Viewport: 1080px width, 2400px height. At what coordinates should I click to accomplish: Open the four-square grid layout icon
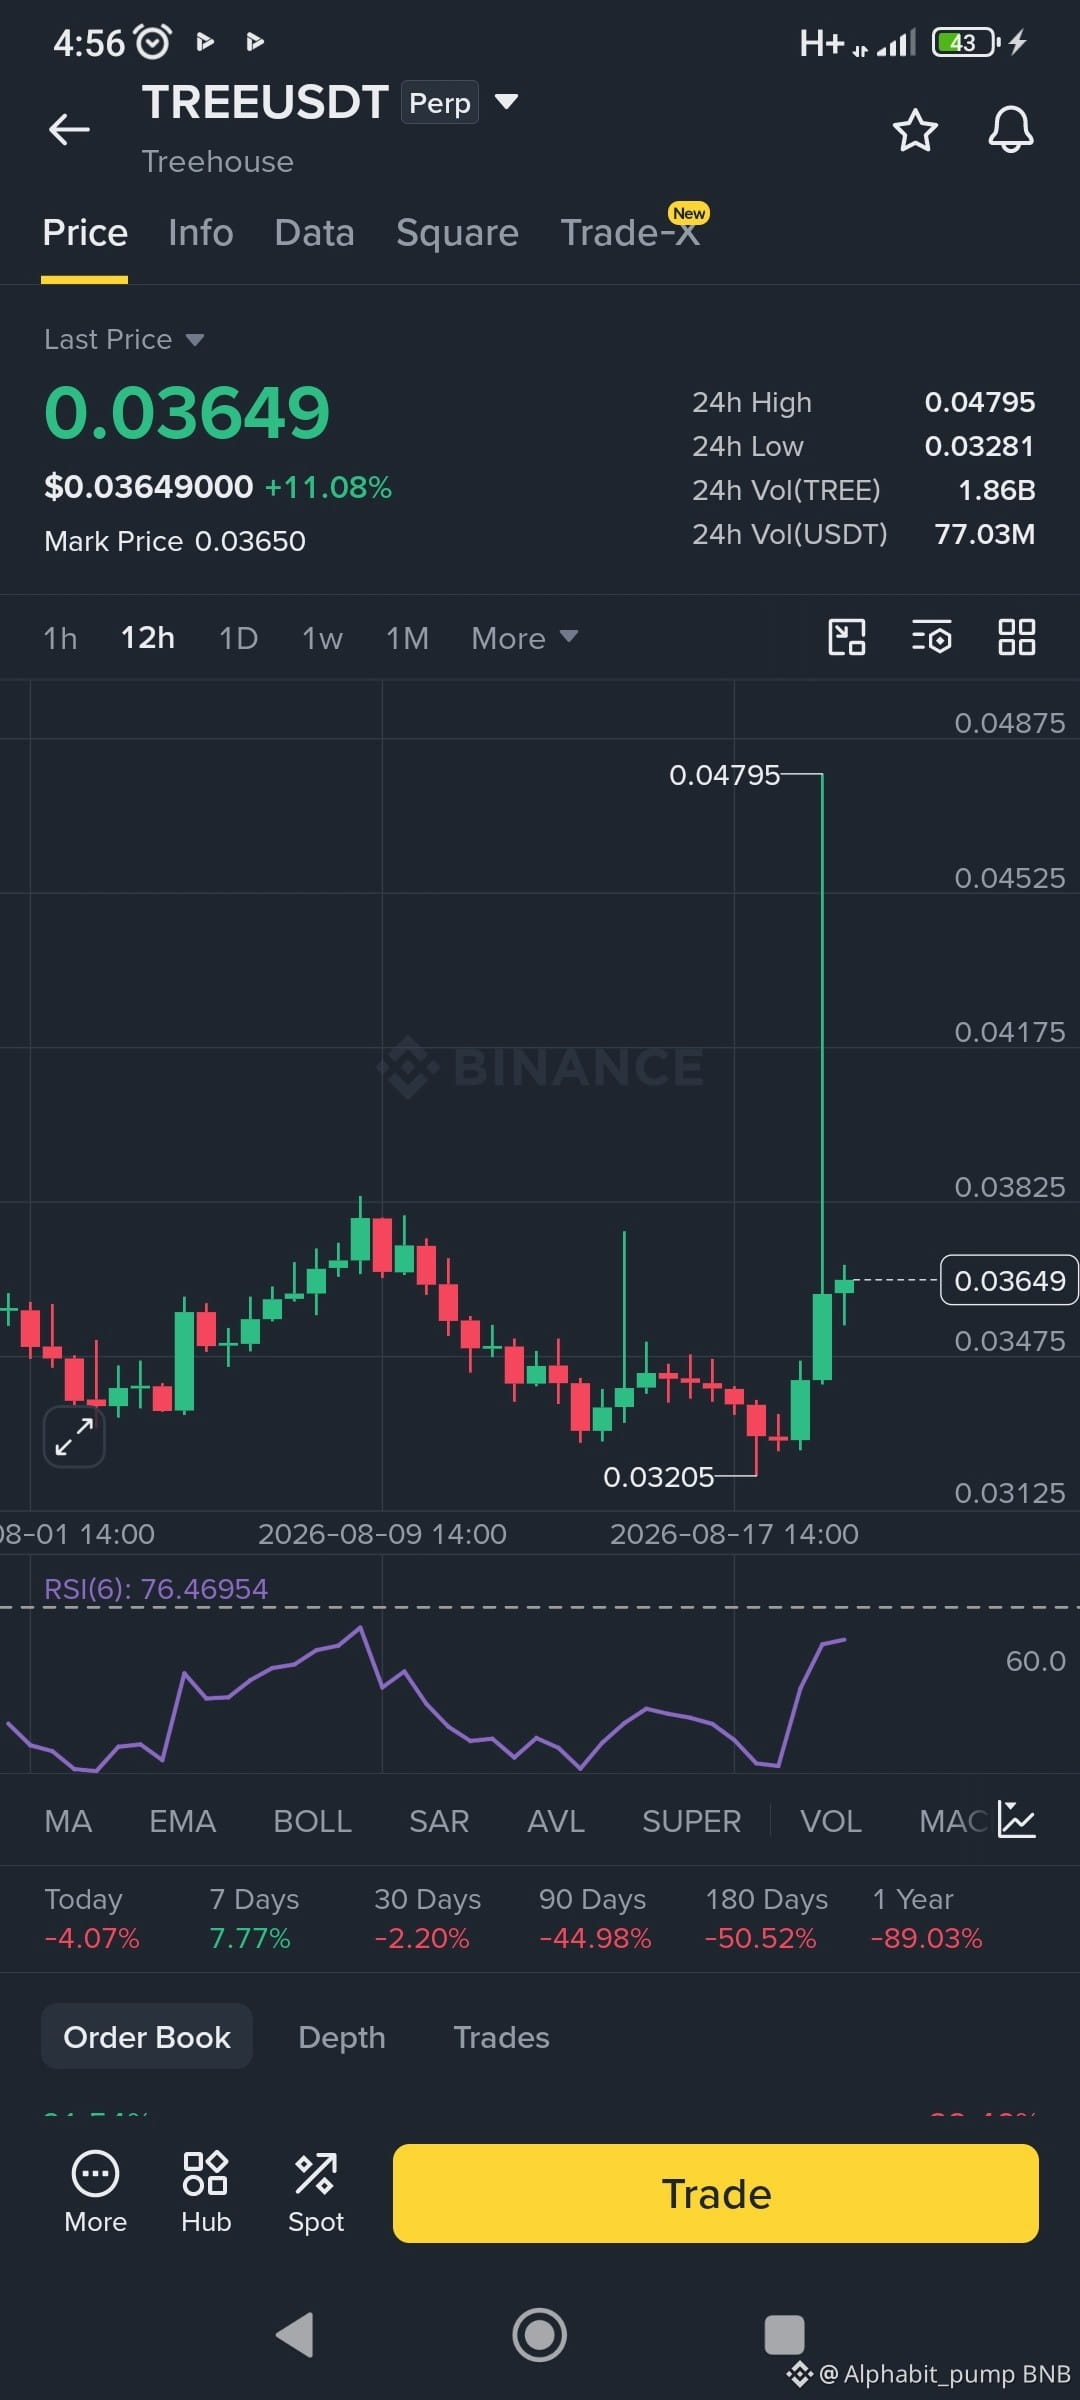[x=1017, y=637]
